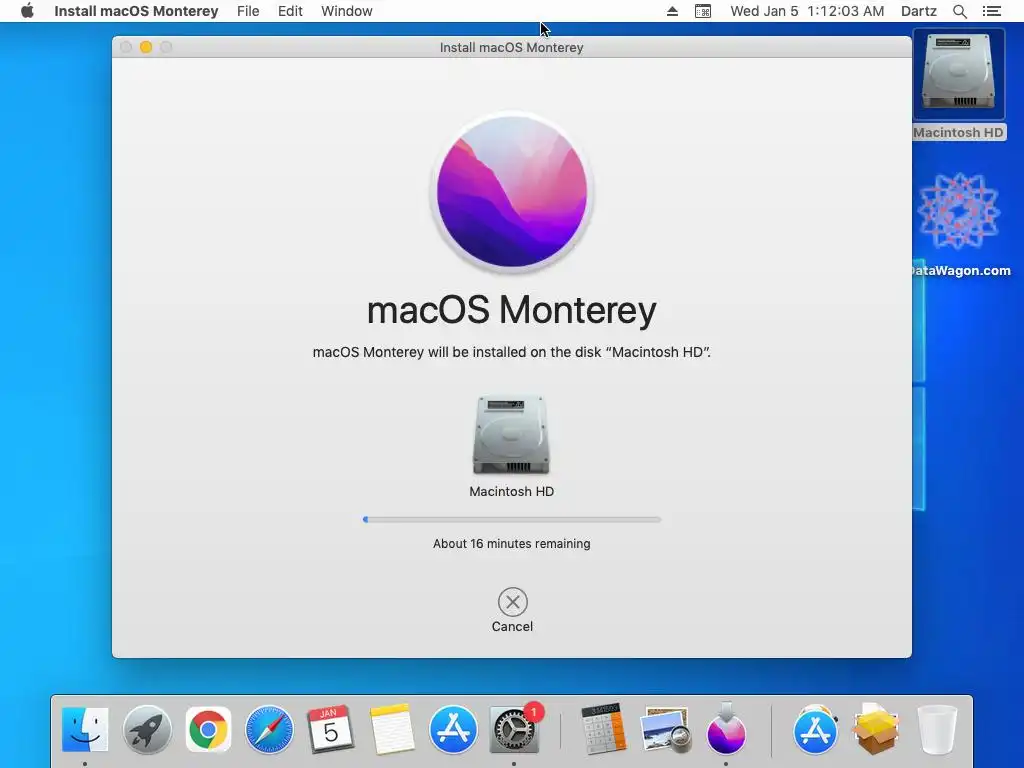The height and width of the screenshot is (768, 1024).
Task: Open the Apple menu
Action: [x=27, y=11]
